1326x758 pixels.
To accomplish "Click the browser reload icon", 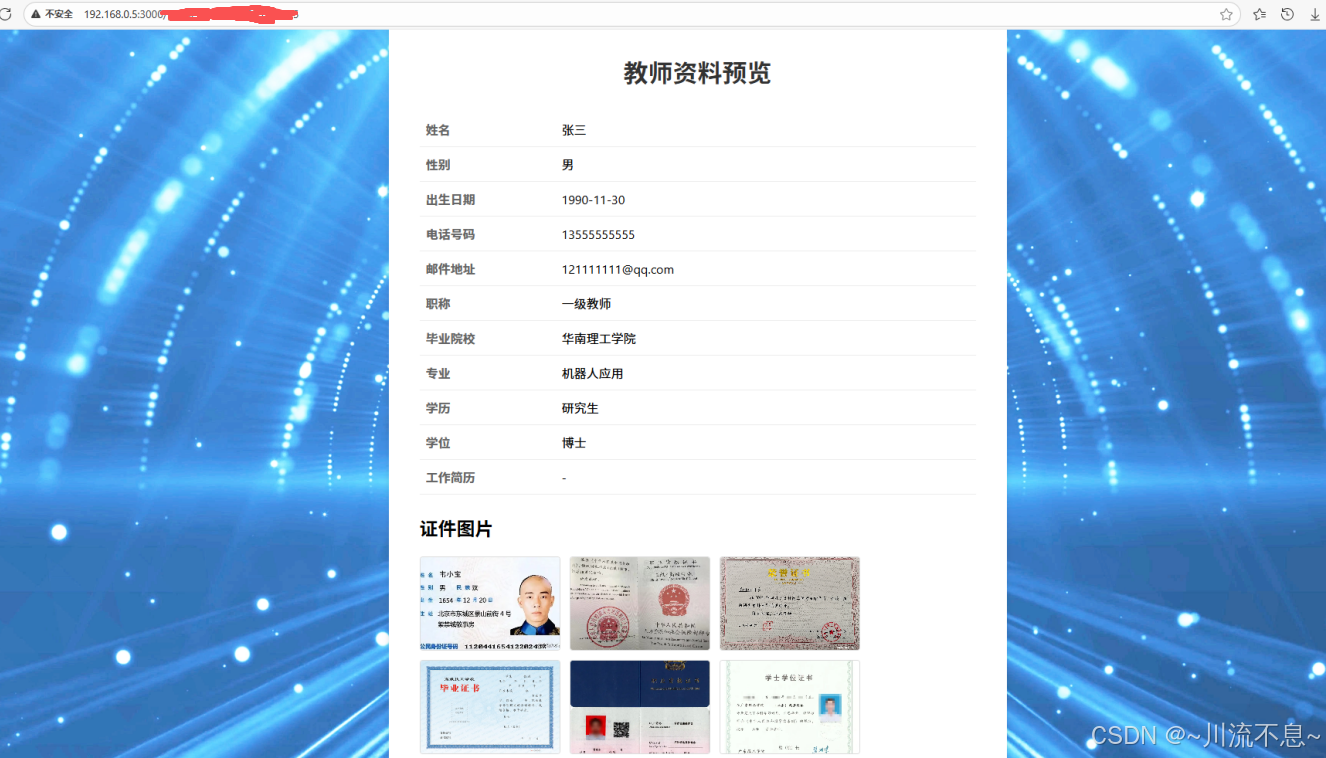I will (4, 14).
